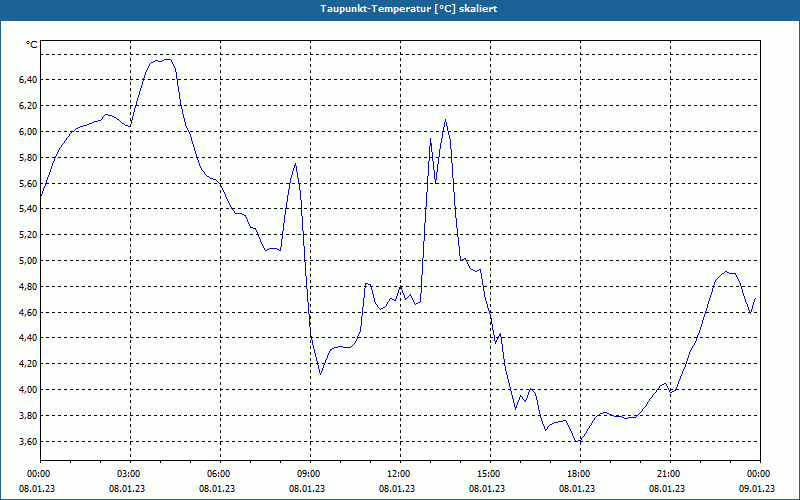Click the 21:00 time label
This screenshot has width=800, height=500.
click(x=667, y=474)
